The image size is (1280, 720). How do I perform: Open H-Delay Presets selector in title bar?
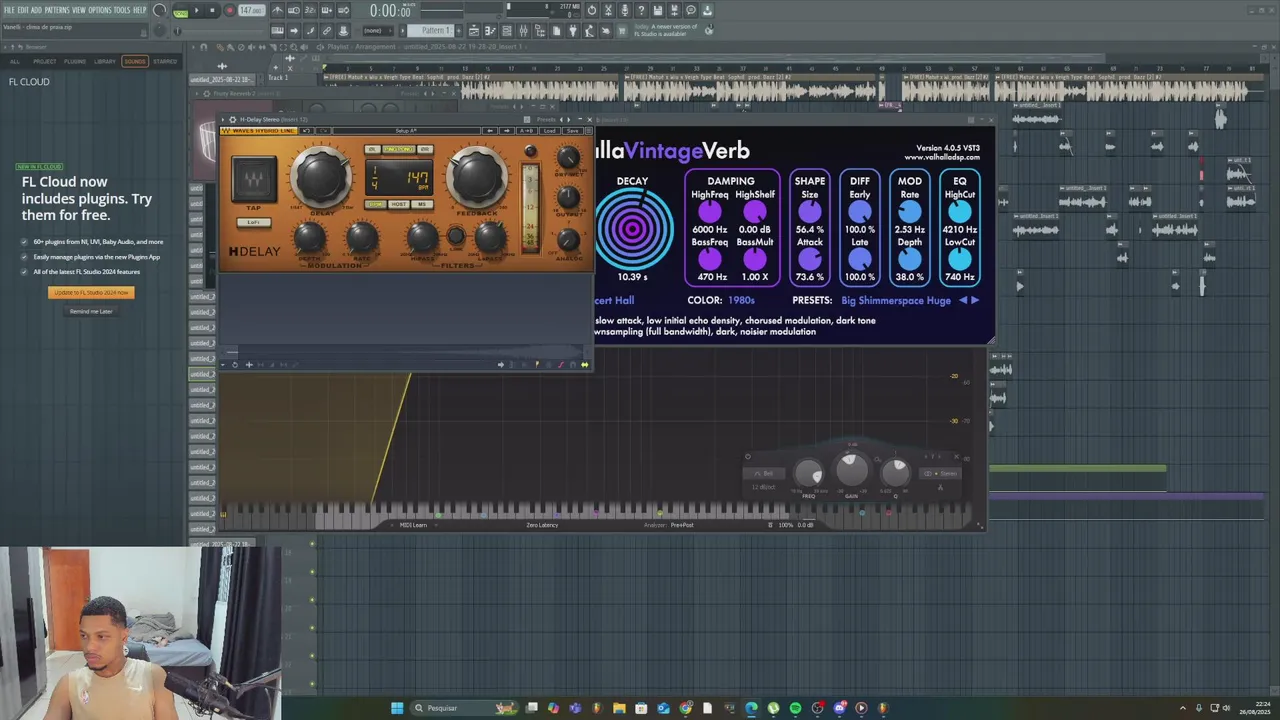tap(547, 120)
